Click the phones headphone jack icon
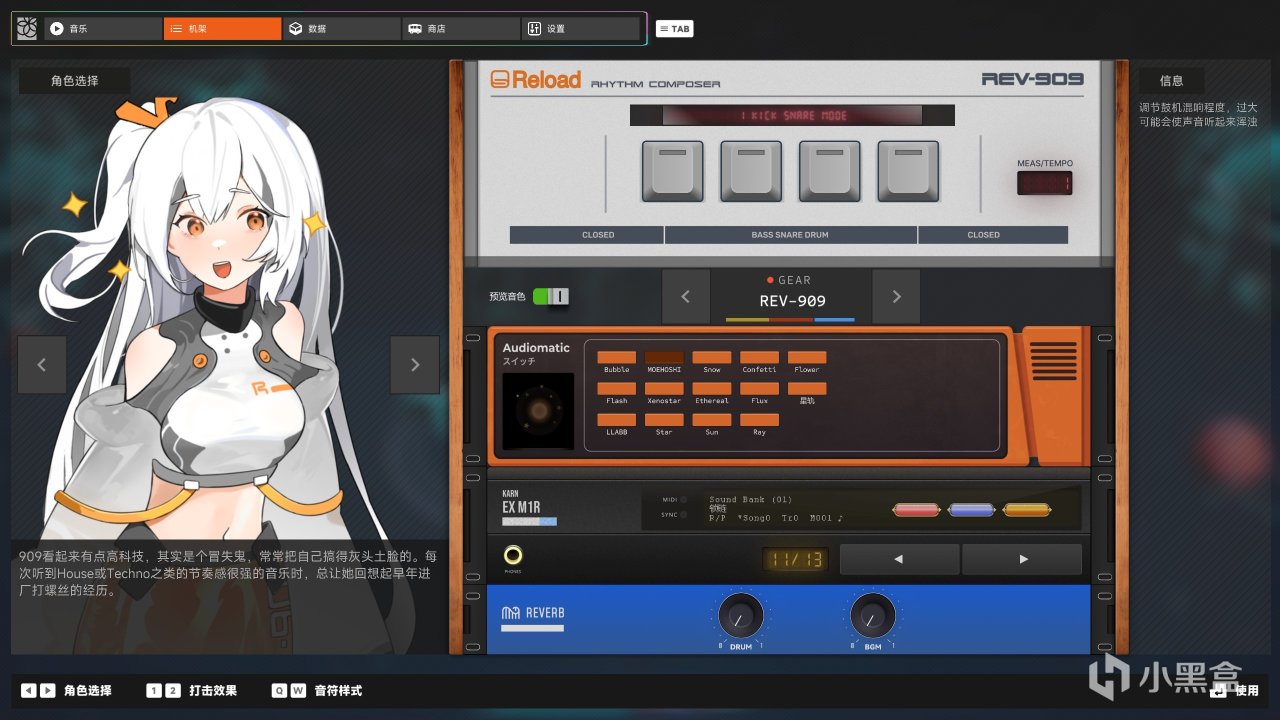The image size is (1280, 720). (514, 556)
